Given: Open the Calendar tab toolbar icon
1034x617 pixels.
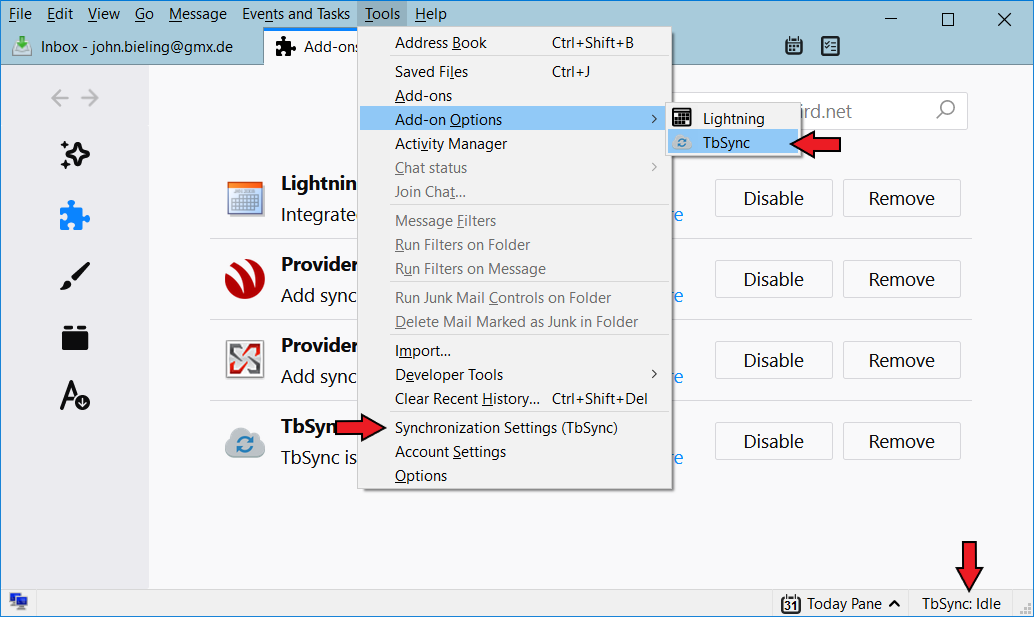Looking at the screenshot, I should click(x=793, y=45).
